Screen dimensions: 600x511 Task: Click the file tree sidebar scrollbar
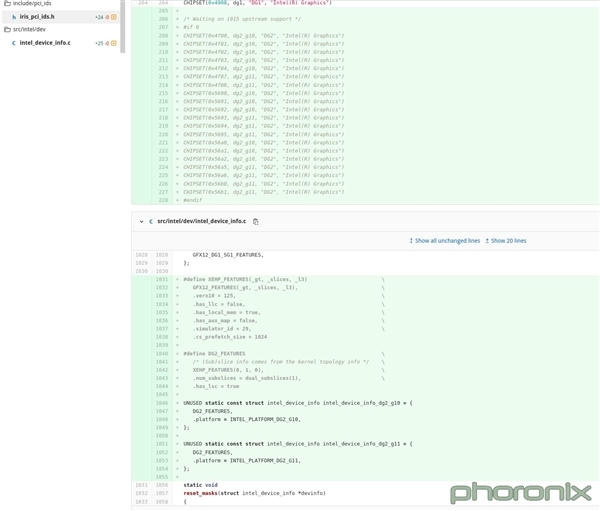point(123,26)
